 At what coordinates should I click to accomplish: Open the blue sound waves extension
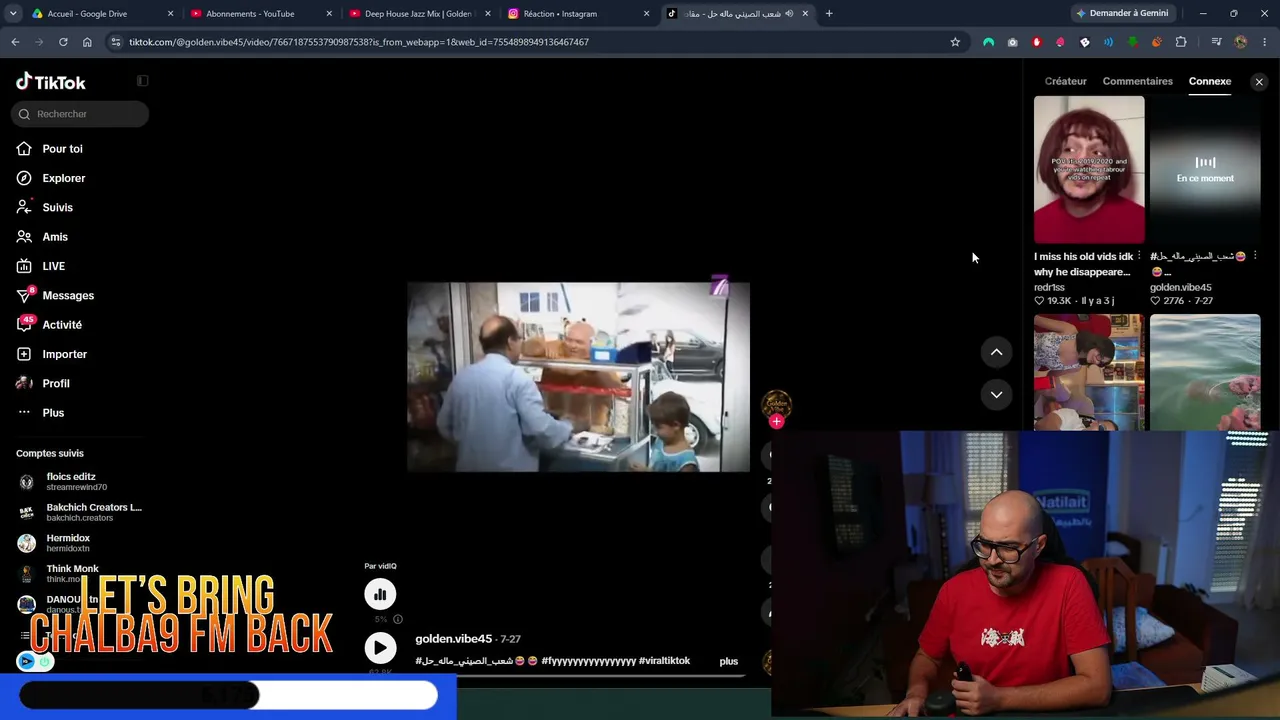click(1108, 42)
